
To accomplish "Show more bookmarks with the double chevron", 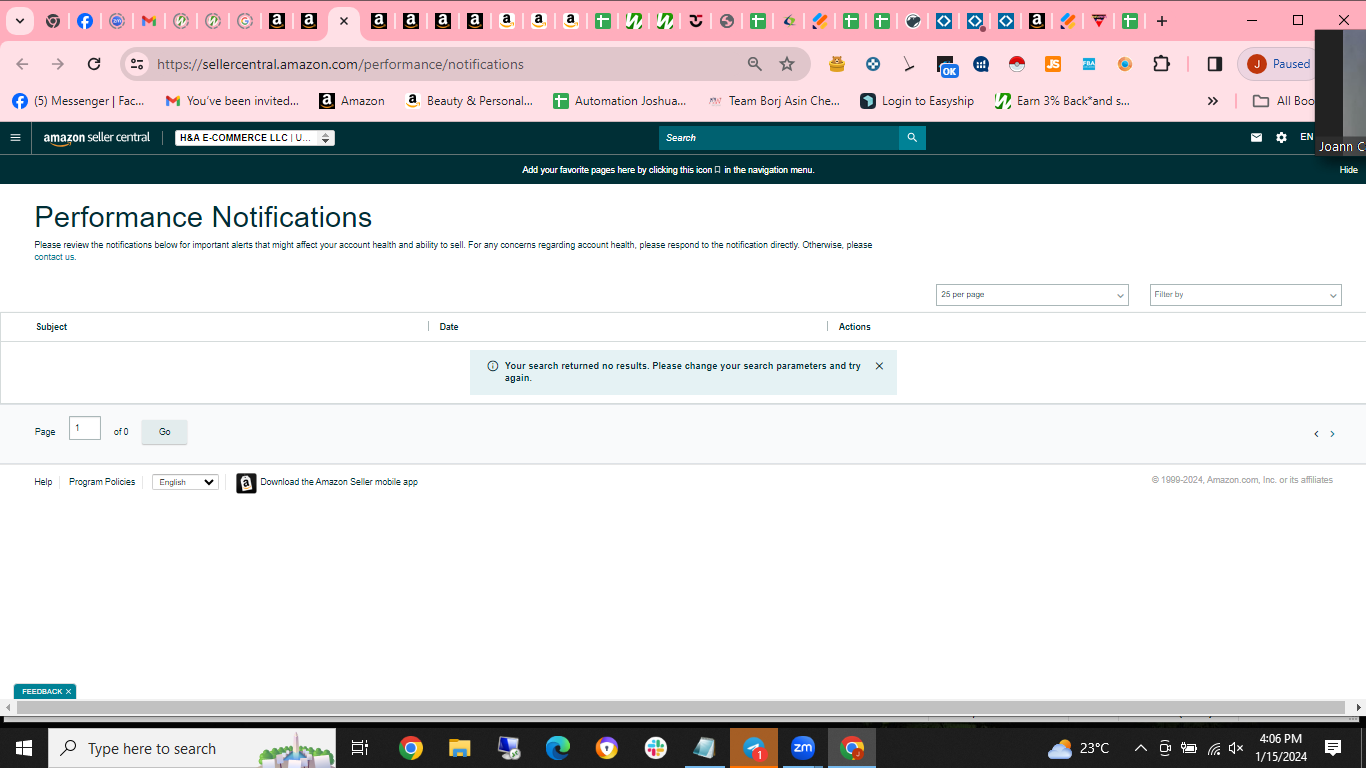I will (x=1213, y=101).
